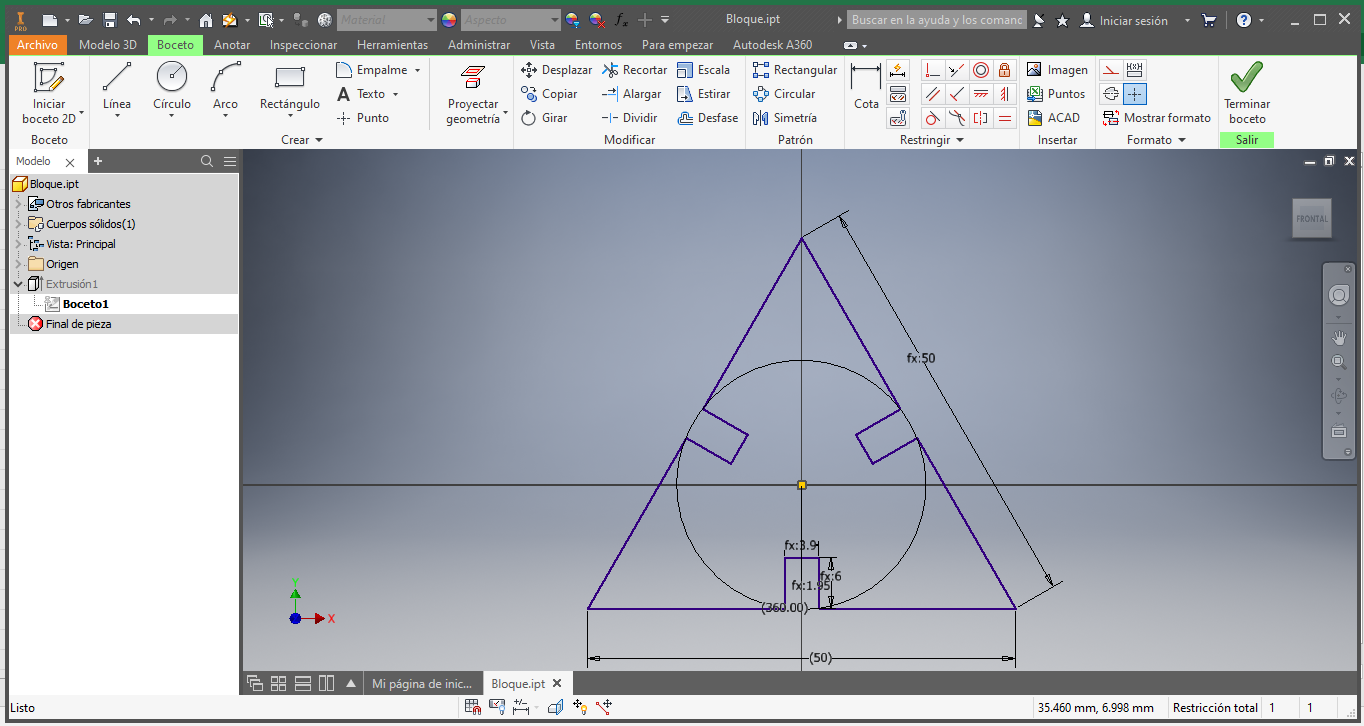1364x726 pixels.
Task: Toggle slice graphics in status bar
Action: click(x=555, y=707)
